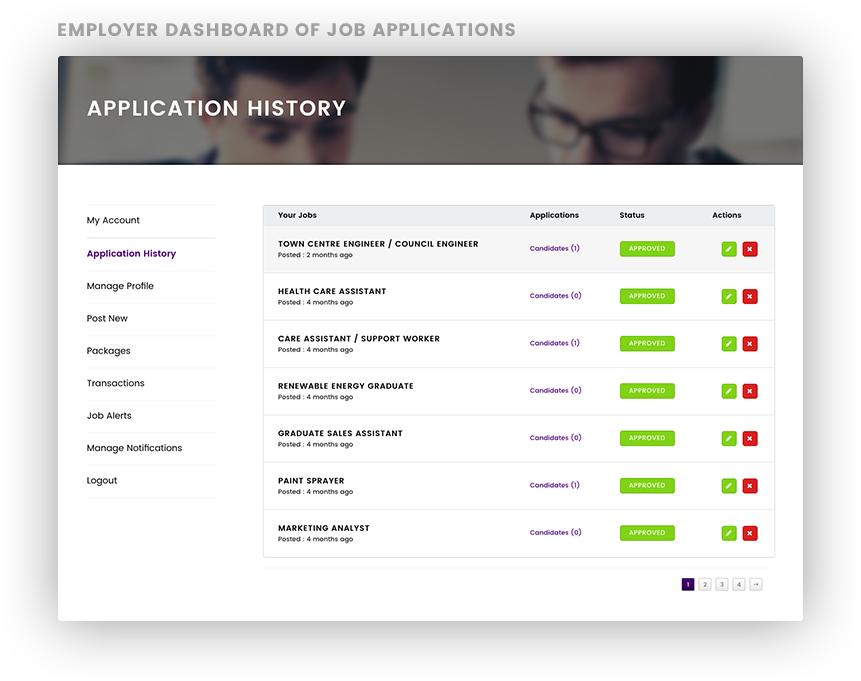Open the My Account section
The height and width of the screenshot is (681, 861).
[113, 221]
